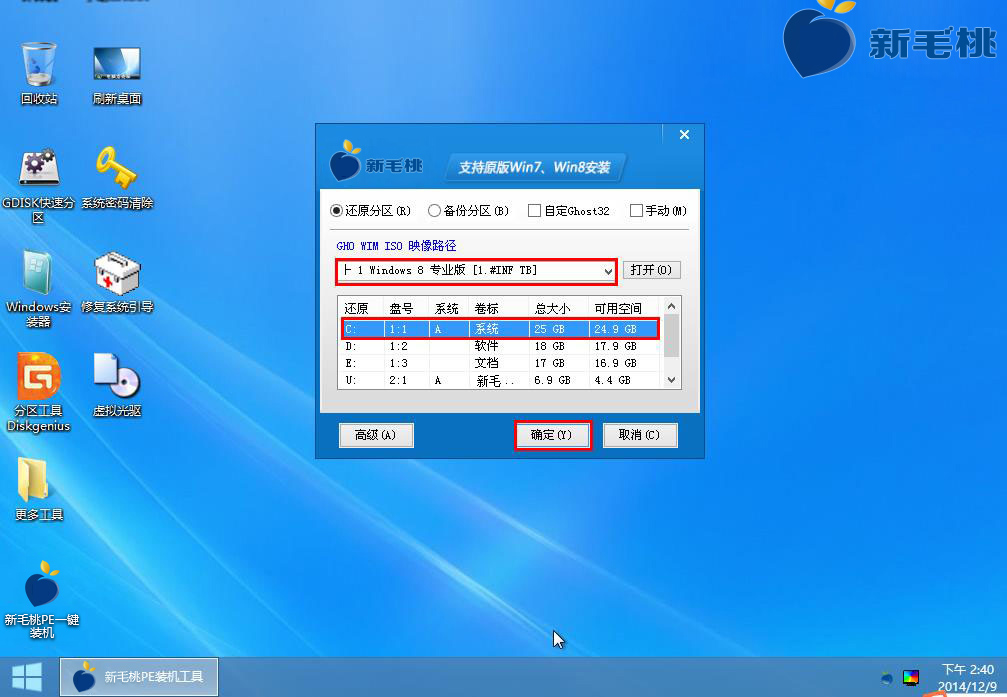The height and width of the screenshot is (697, 1007).
Task: Click the 刷新桌面 desktop icon
Action: tap(116, 75)
